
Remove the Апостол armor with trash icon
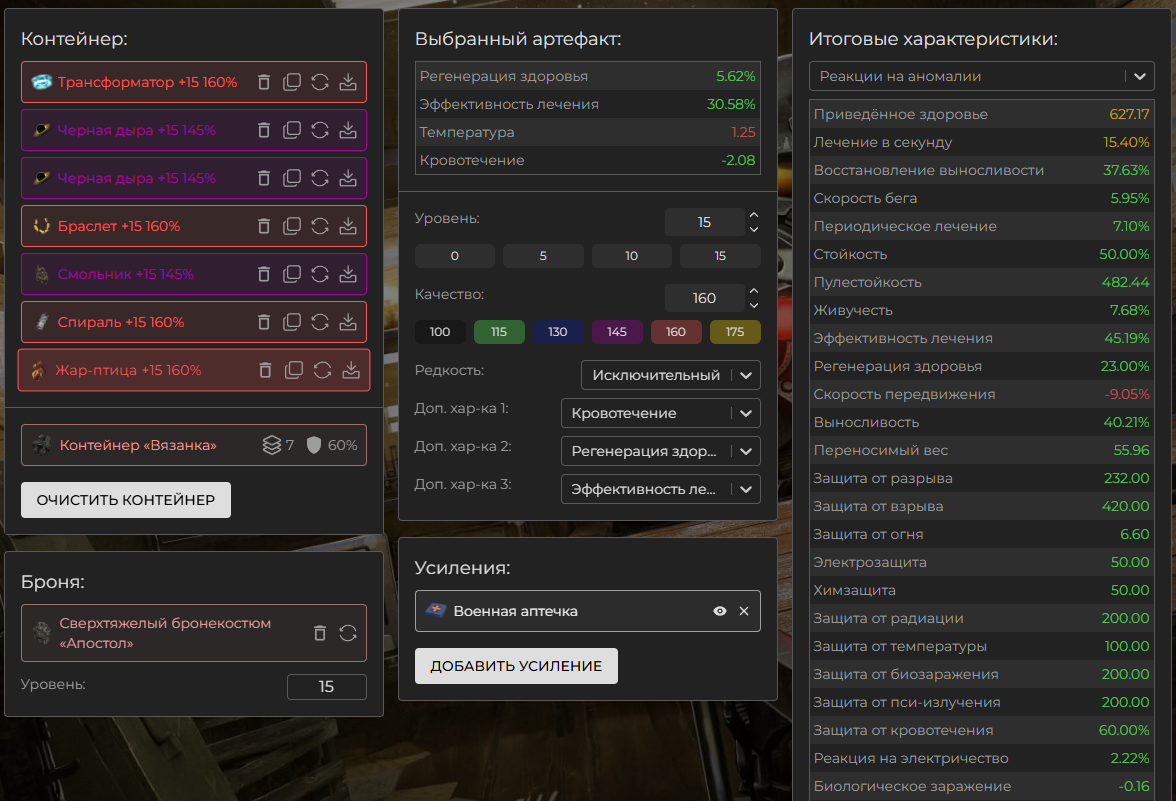point(320,633)
